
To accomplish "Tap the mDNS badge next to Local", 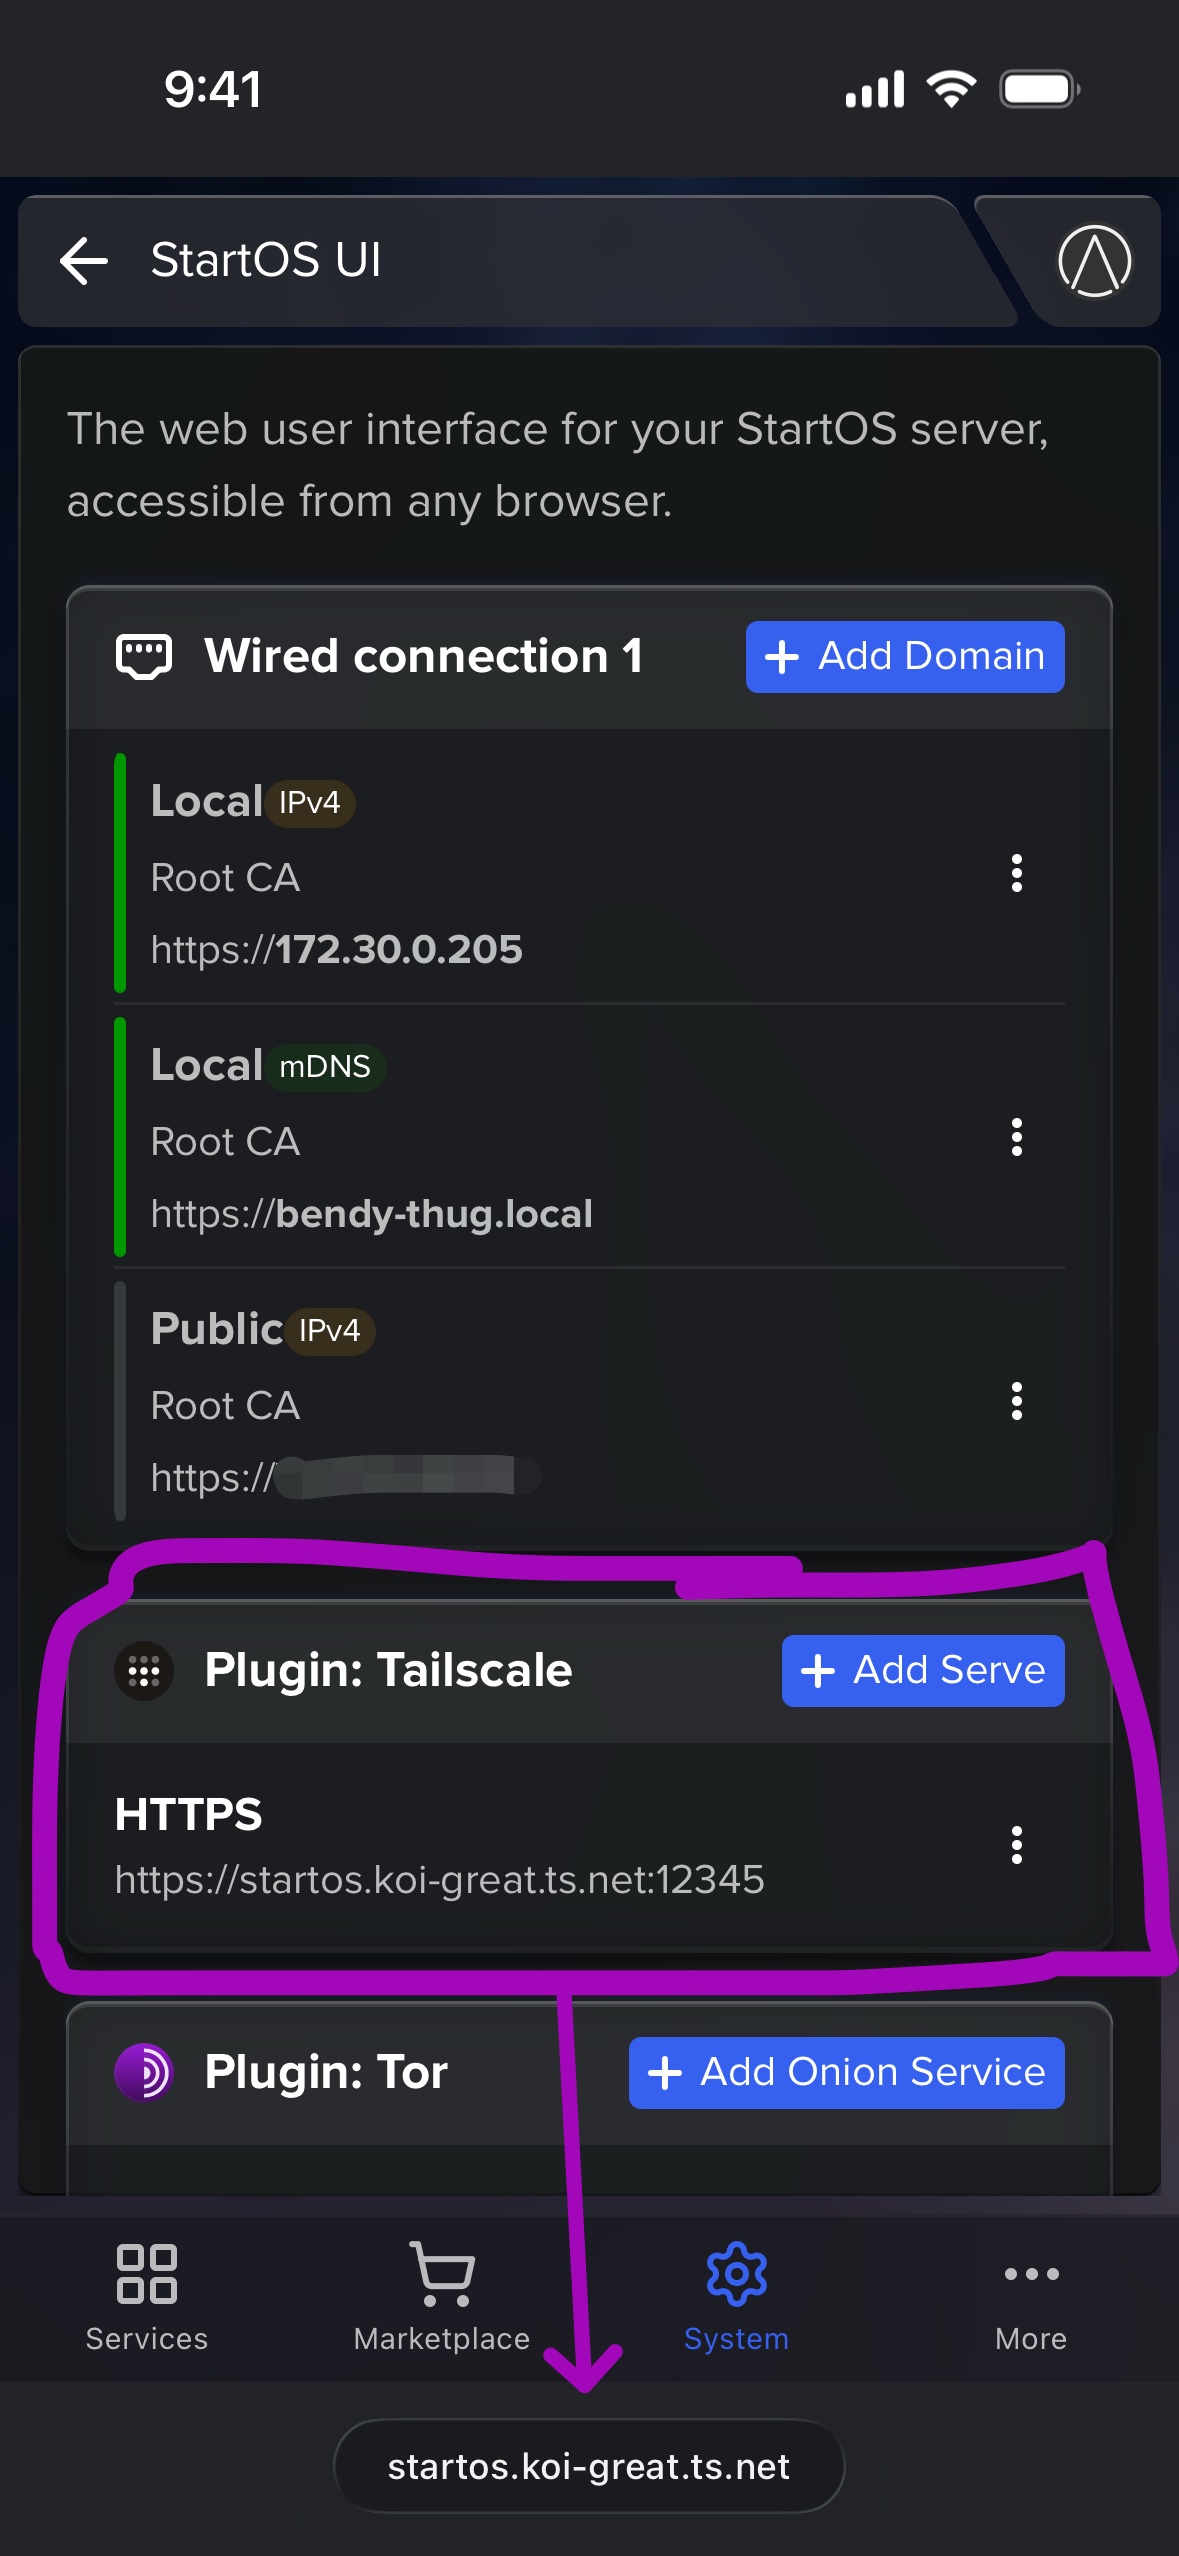I will point(325,1067).
